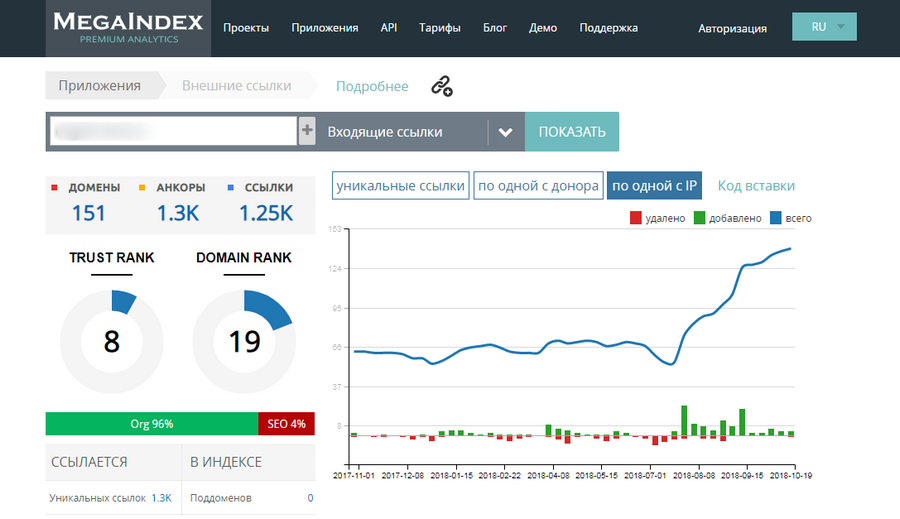Click the 2017-11-01 date label on chart axis
Image resolution: width=900 pixels, height=519 pixels.
tap(354, 475)
